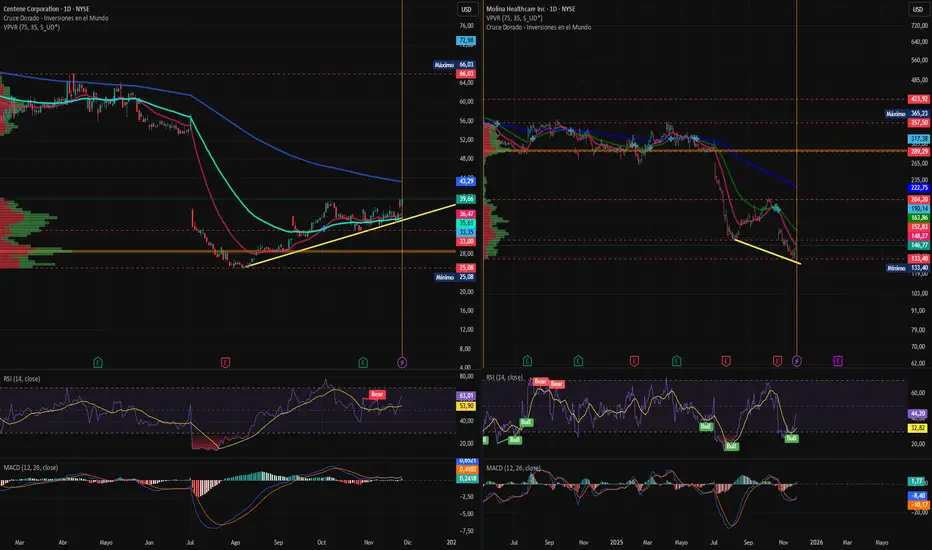Click blue 43,29 price tag on Centene scale
Image resolution: width=932 pixels, height=550 pixels.
[466, 181]
